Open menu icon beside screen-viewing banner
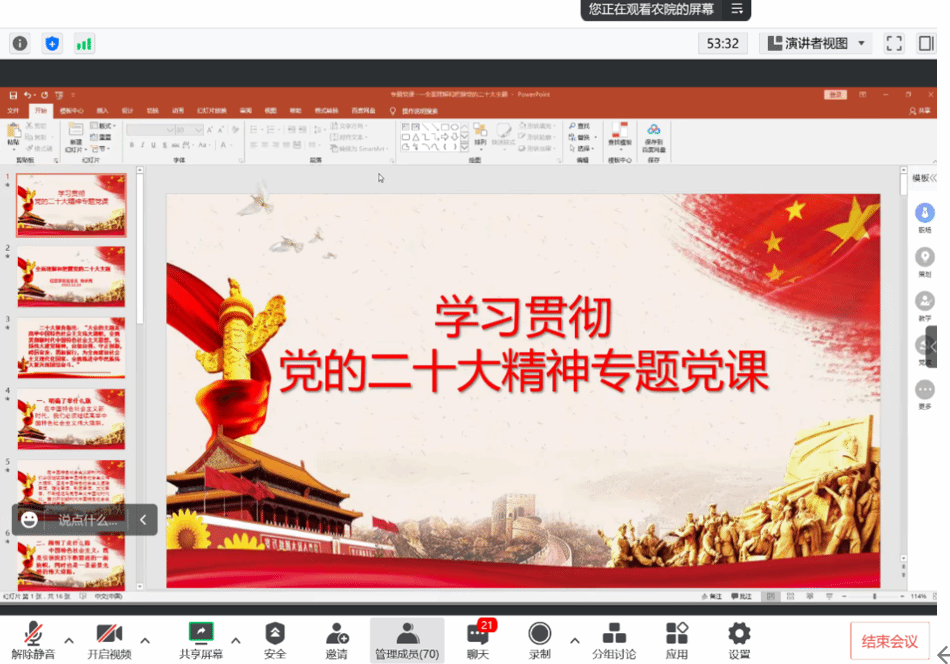The height and width of the screenshot is (664, 950). (x=737, y=9)
